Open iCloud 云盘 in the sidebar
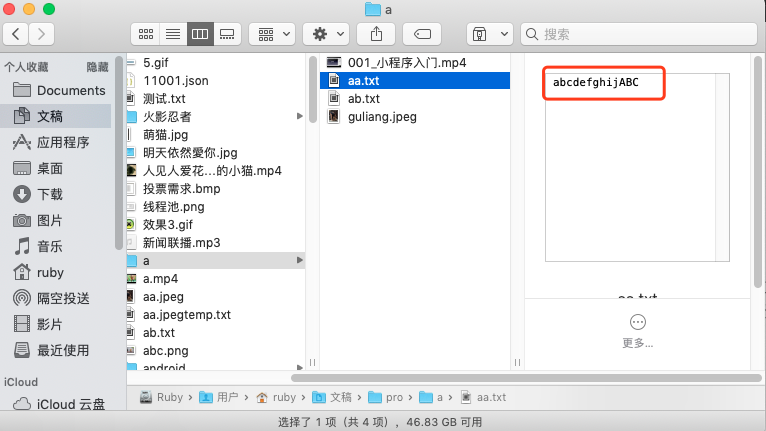766x431 pixels. click(71, 404)
